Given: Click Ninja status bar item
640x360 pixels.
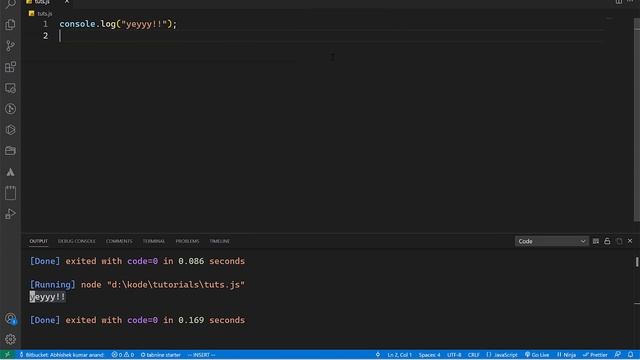Looking at the screenshot, I should (567, 355).
